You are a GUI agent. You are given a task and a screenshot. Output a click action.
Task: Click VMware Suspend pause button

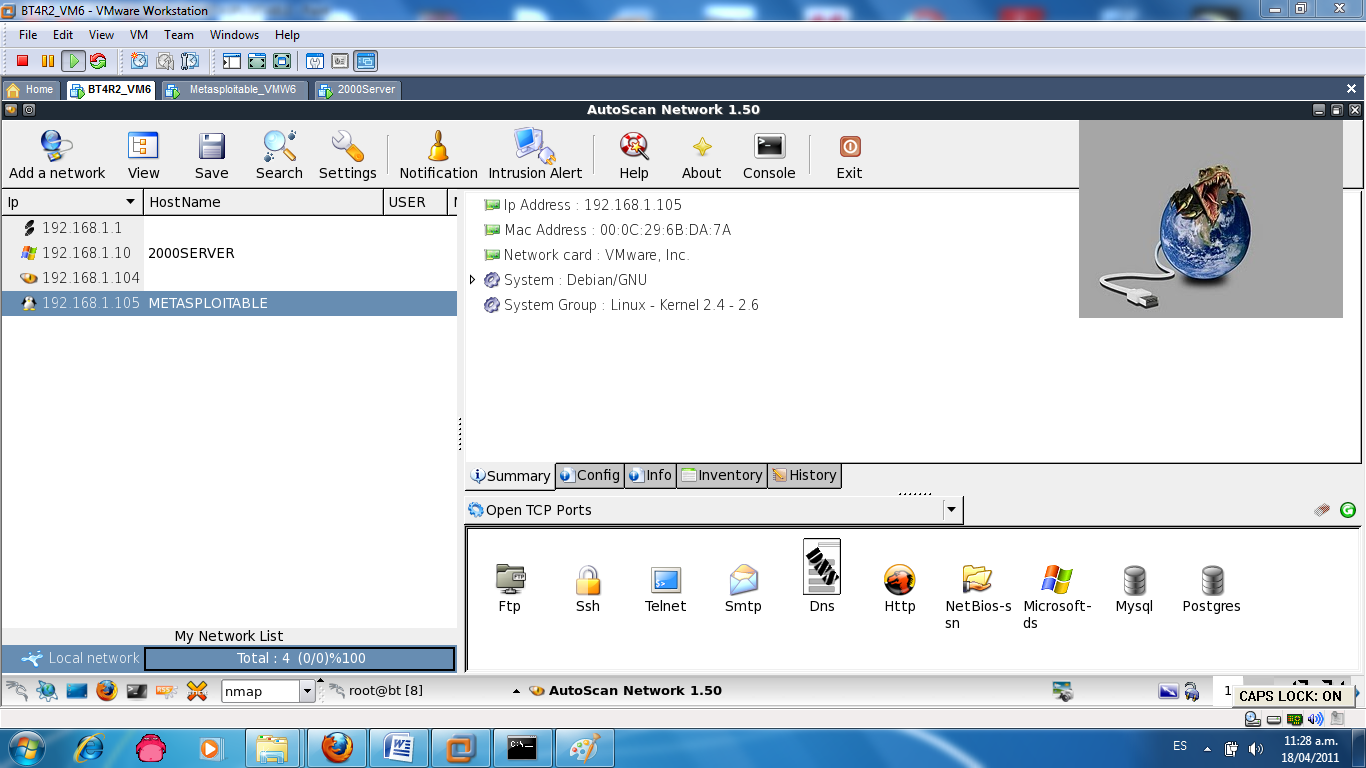(48, 61)
